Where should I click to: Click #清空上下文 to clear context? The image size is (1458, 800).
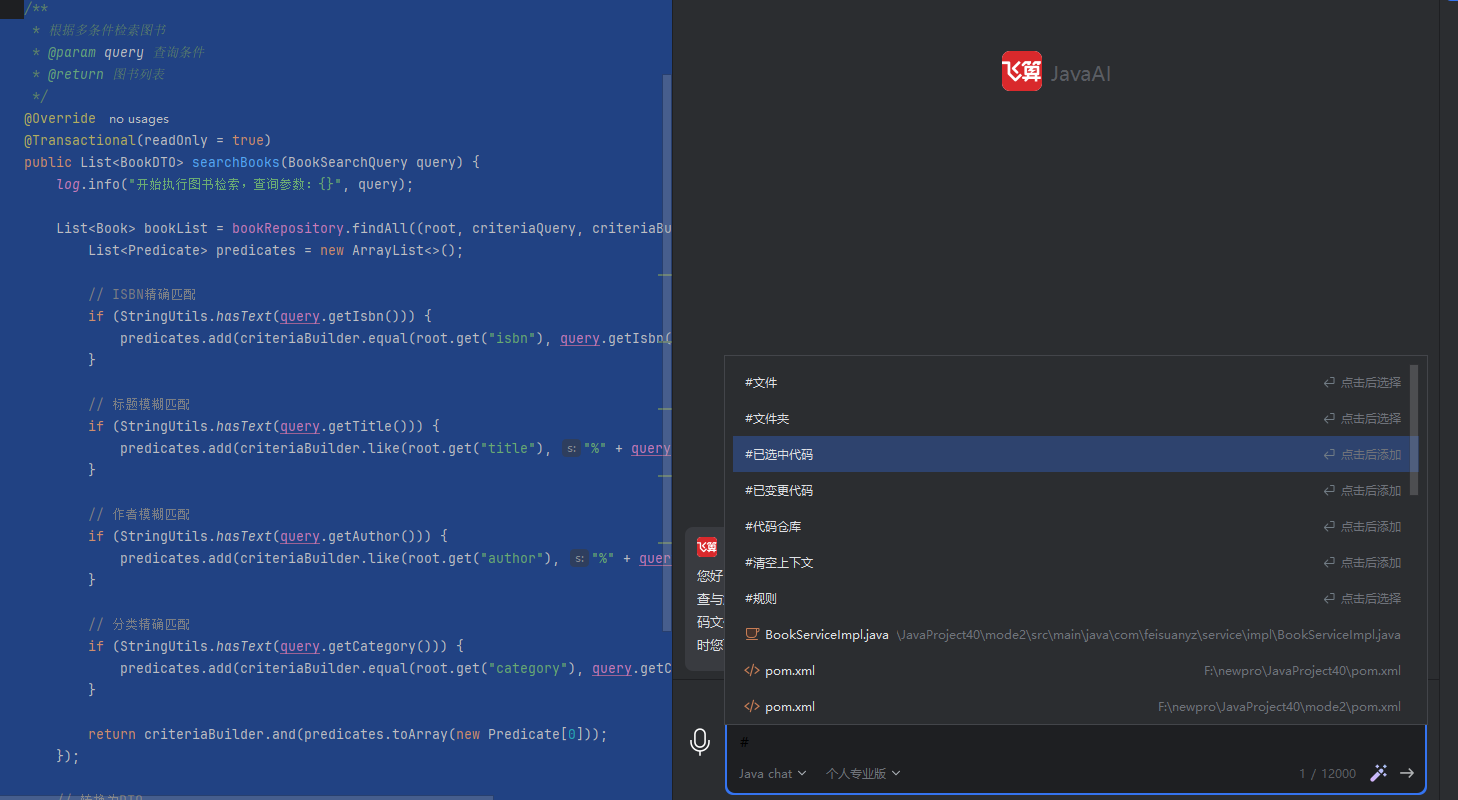tap(779, 563)
